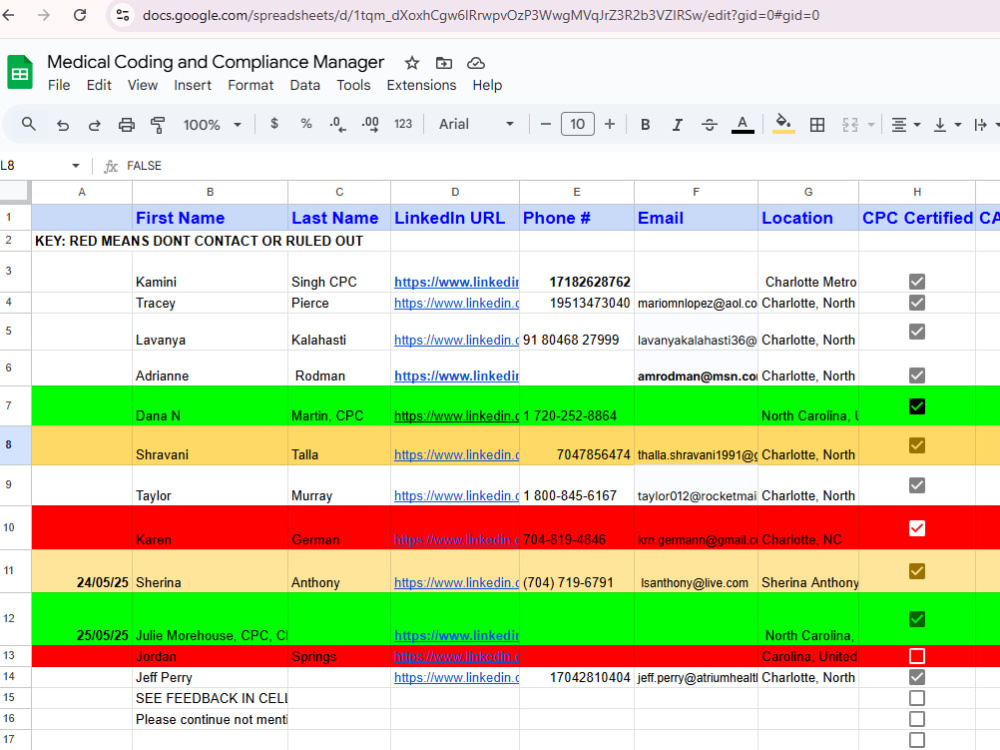Open the Name box dropdown arrow
The width and height of the screenshot is (1000, 750).
[x=76, y=166]
